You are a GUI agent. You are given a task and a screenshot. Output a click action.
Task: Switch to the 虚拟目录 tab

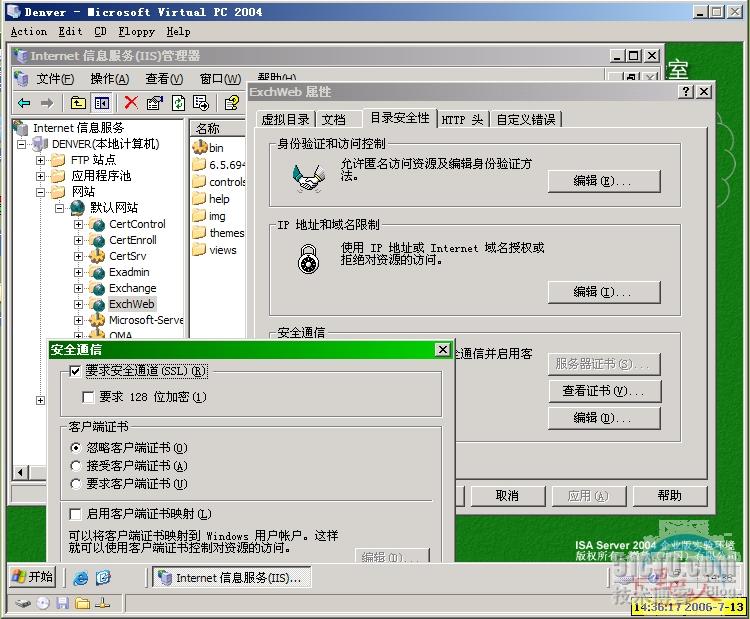point(286,120)
